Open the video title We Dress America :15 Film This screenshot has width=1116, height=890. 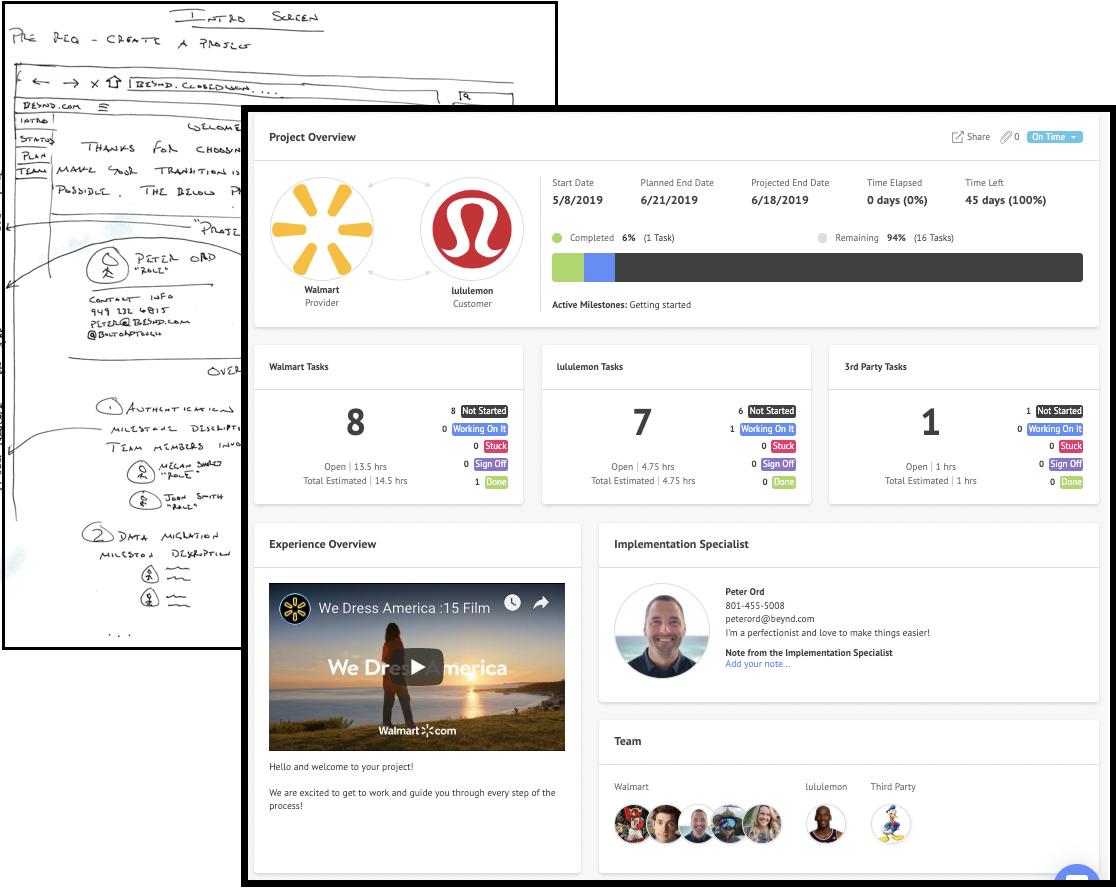point(404,608)
